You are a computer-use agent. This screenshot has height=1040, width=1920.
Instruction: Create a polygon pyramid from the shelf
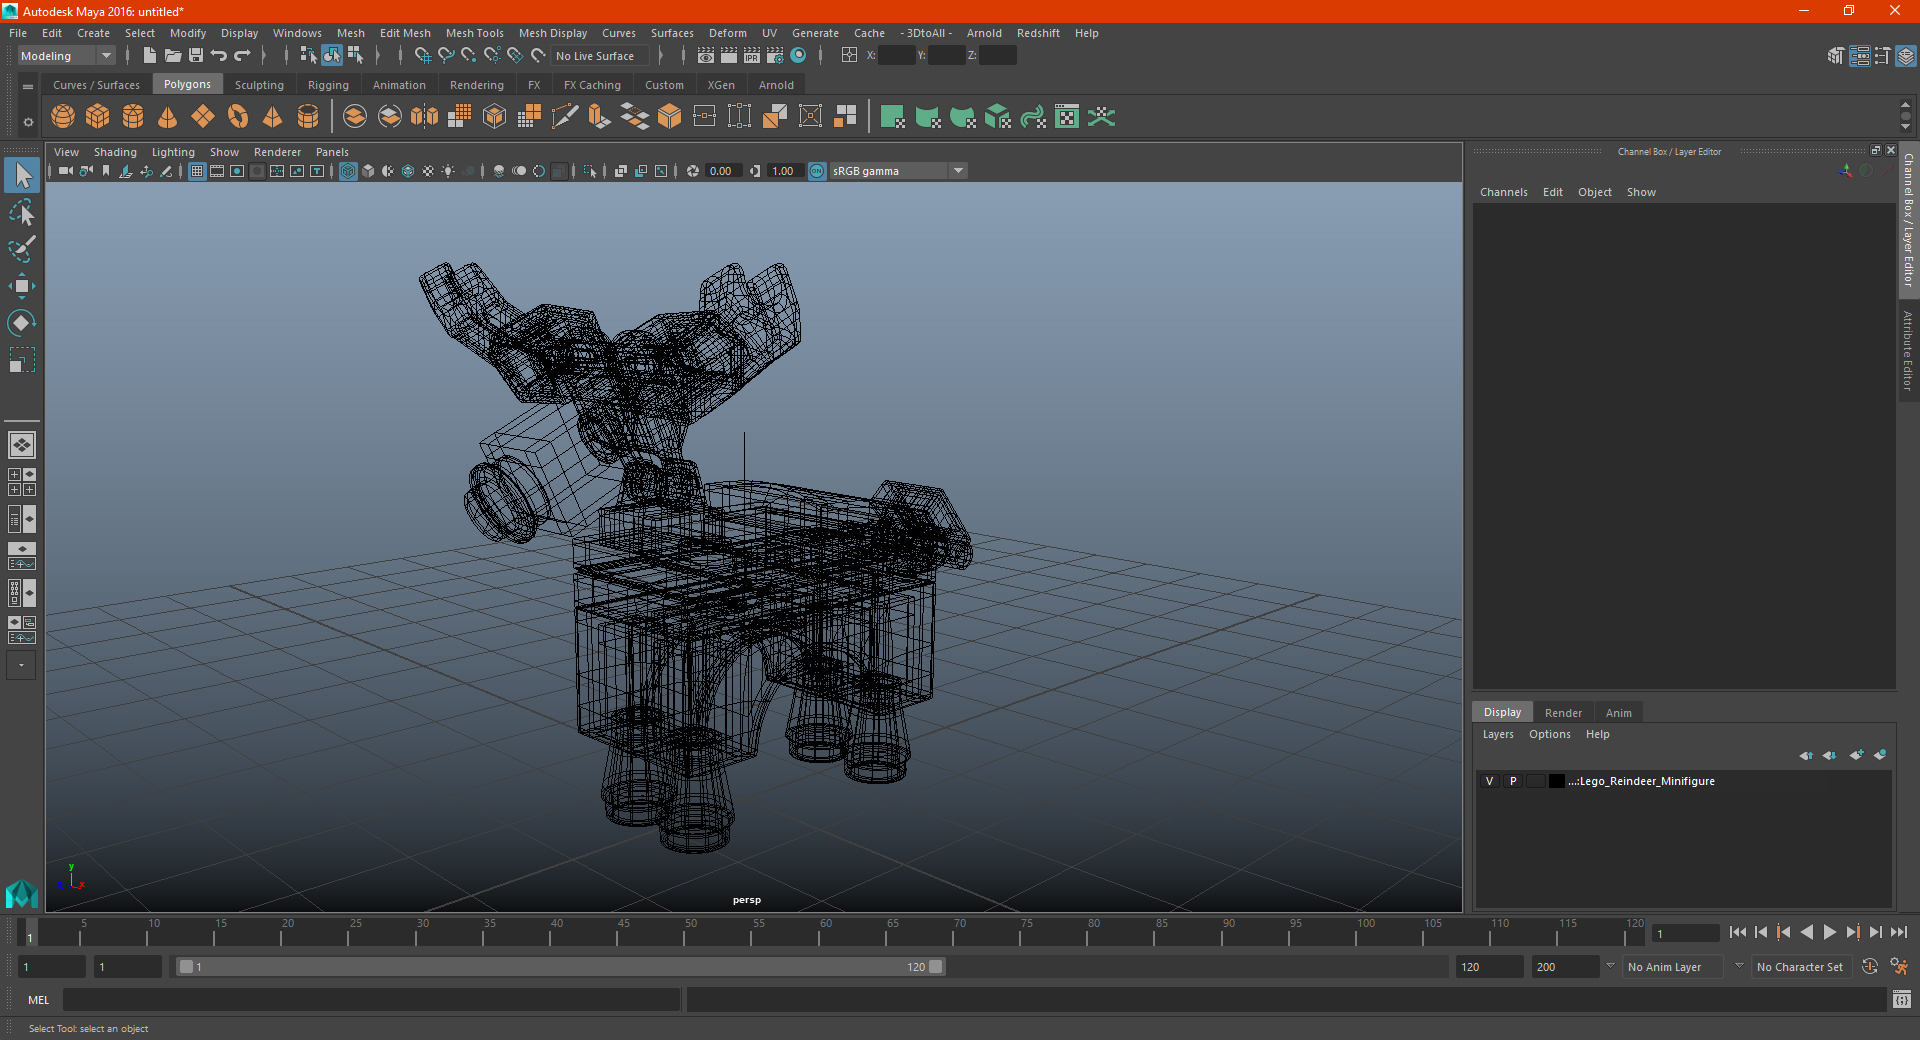[x=272, y=117]
